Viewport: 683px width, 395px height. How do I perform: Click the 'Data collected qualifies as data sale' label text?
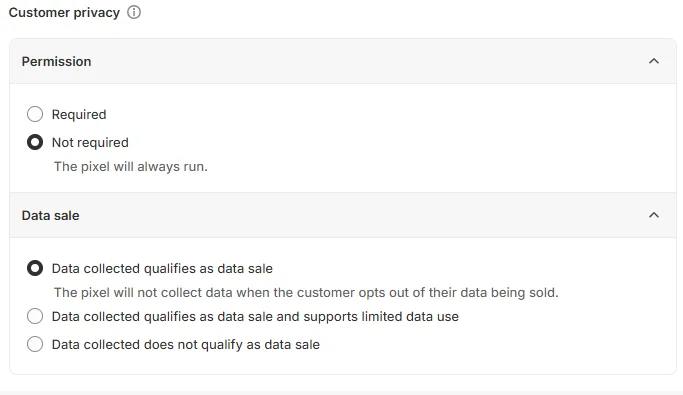click(x=162, y=269)
